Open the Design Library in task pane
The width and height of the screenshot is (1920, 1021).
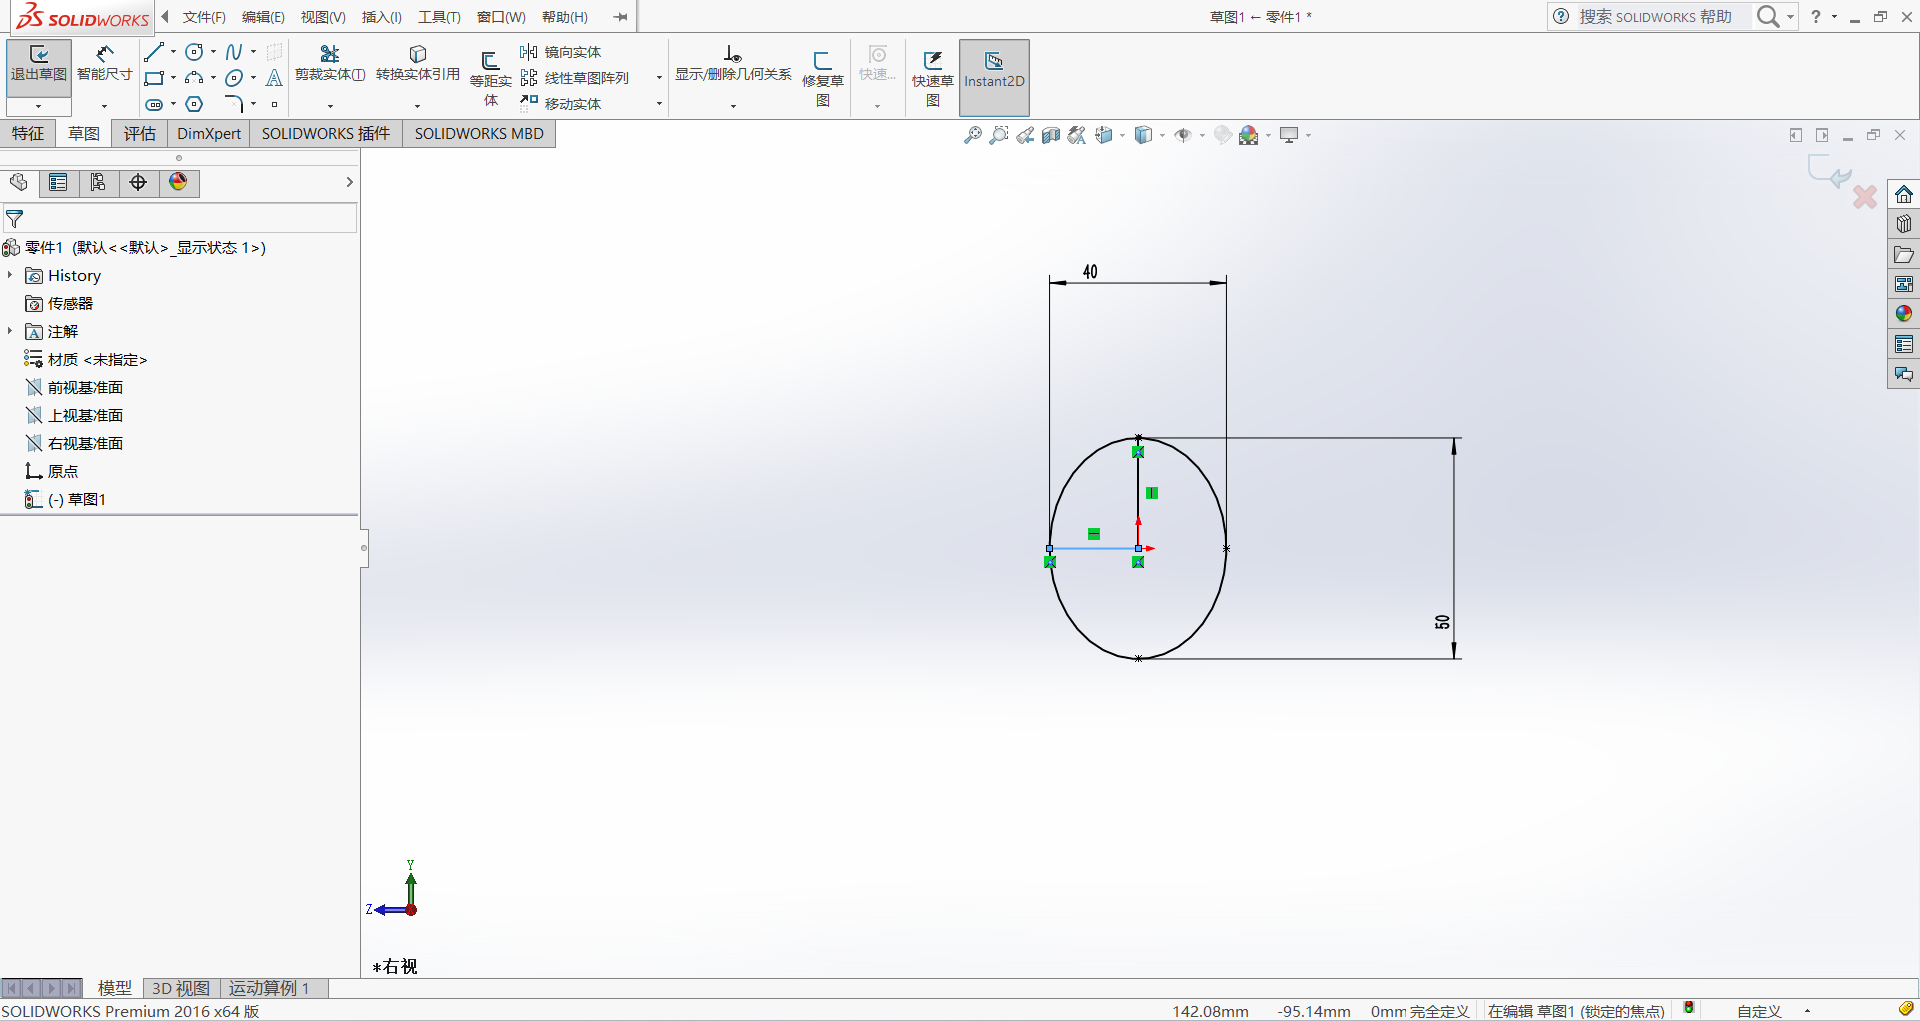(1903, 224)
